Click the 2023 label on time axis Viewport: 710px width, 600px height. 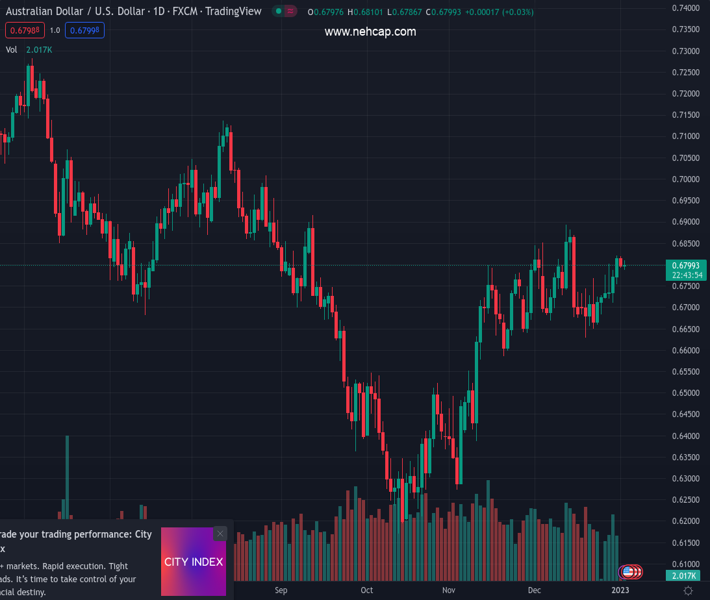click(x=620, y=591)
